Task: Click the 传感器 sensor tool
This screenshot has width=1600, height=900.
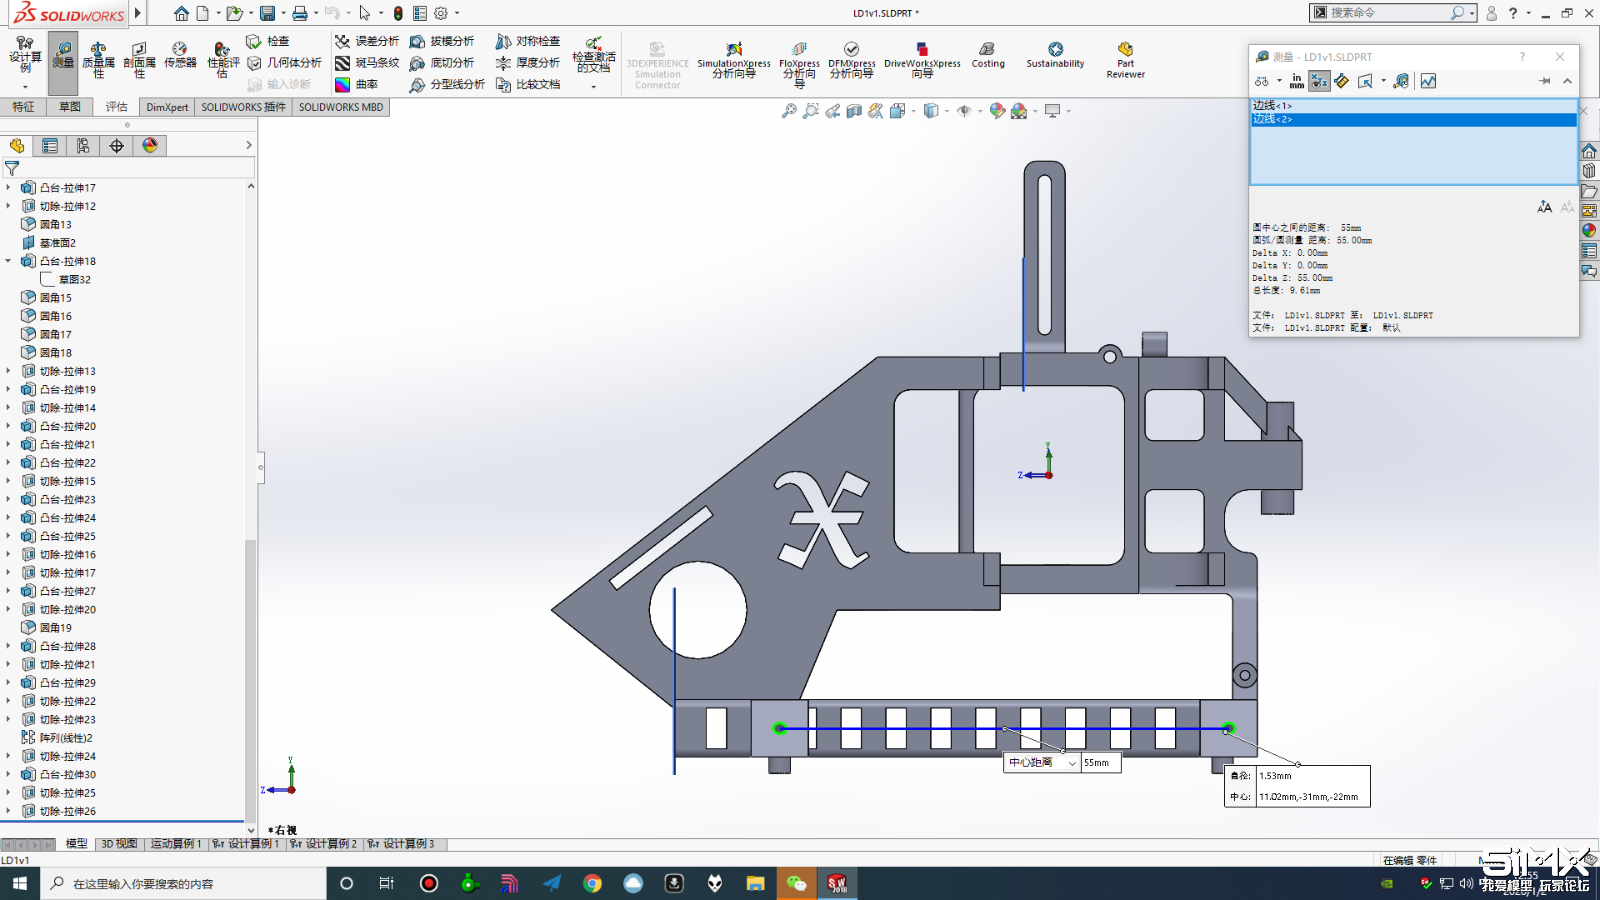Action: coord(180,56)
